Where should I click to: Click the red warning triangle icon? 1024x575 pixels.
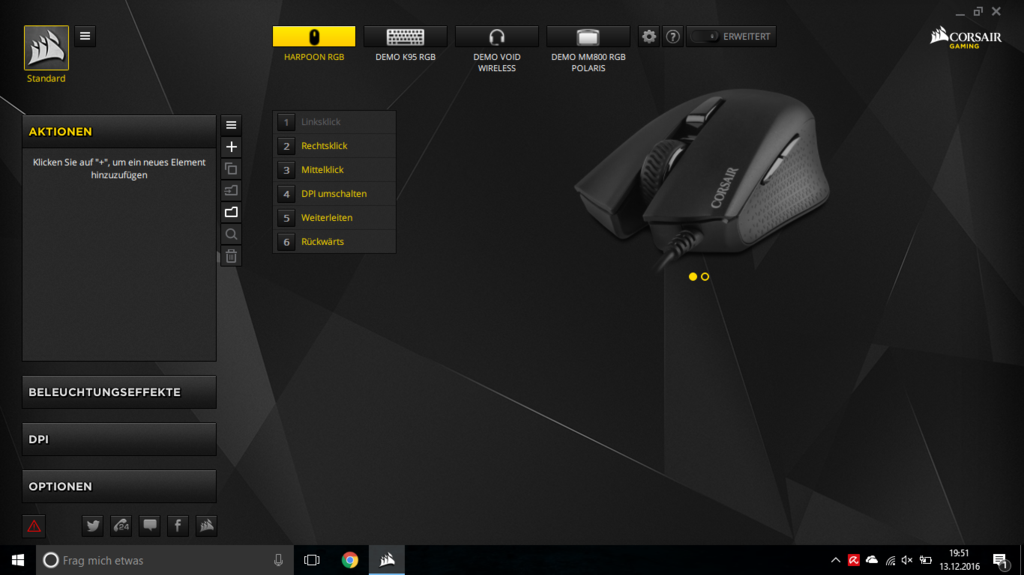point(34,525)
